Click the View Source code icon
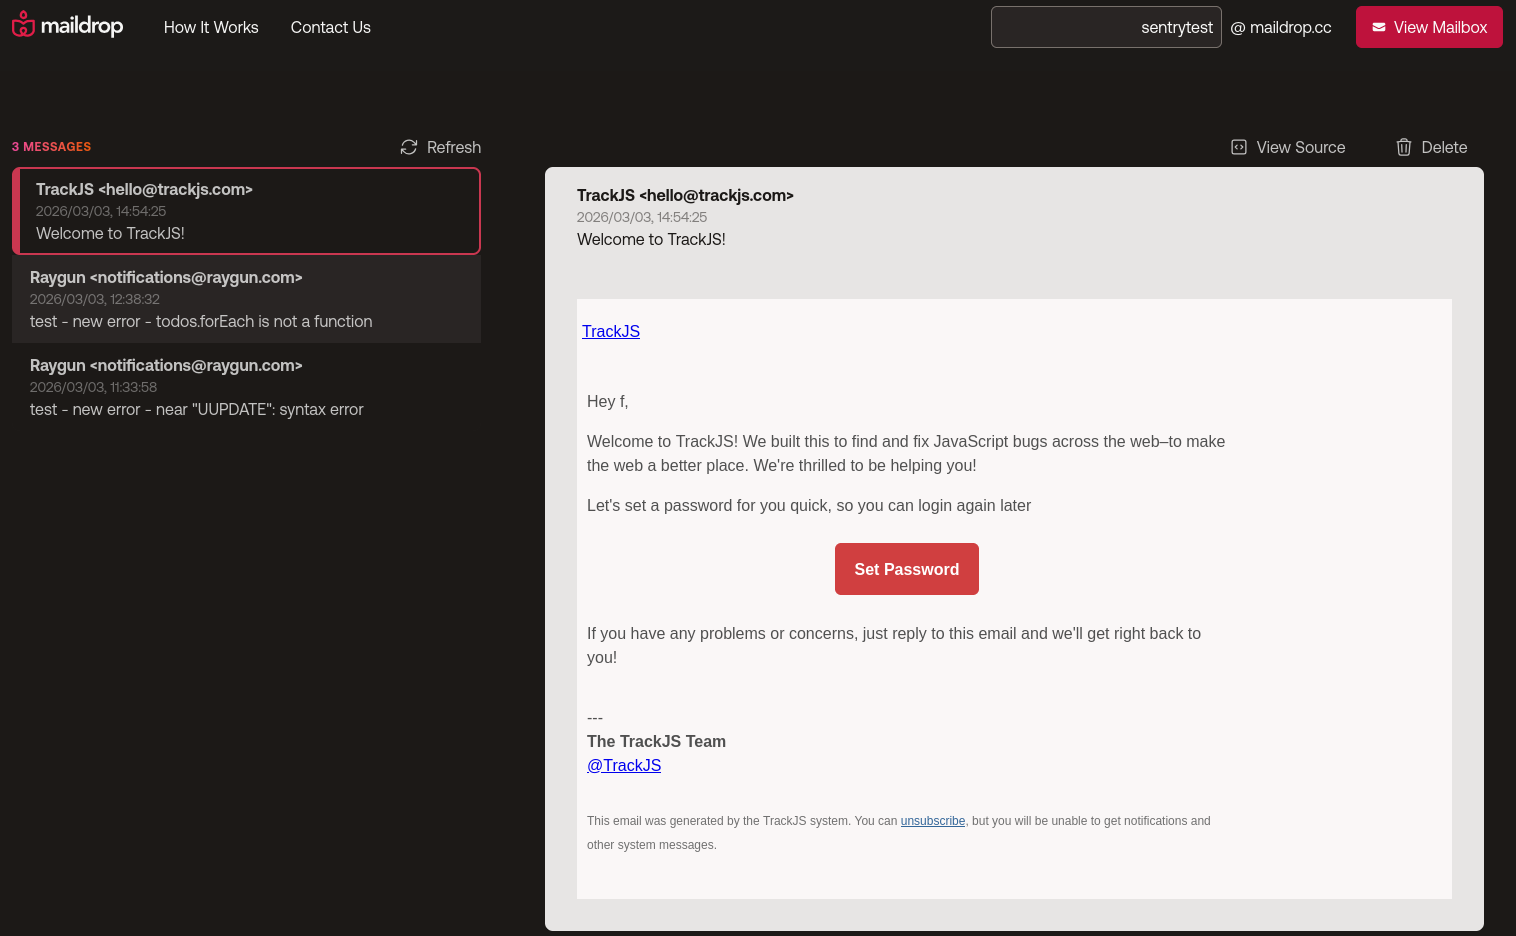Screen dimensions: 1516x936 point(1239,147)
